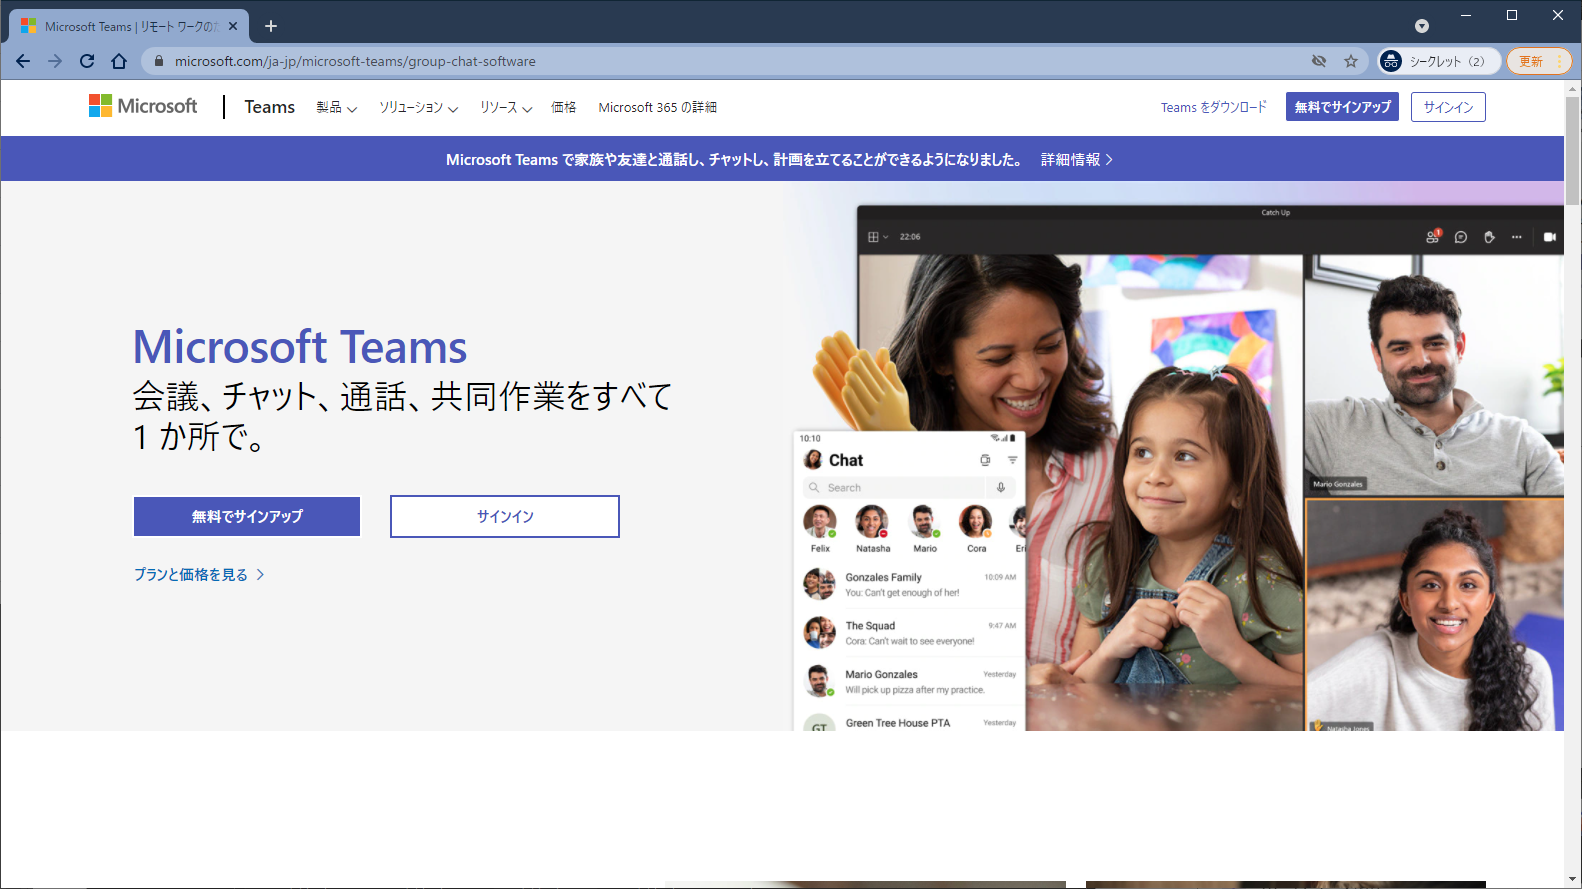Open a new browser tab
The width and height of the screenshot is (1582, 889).
coord(271,26)
